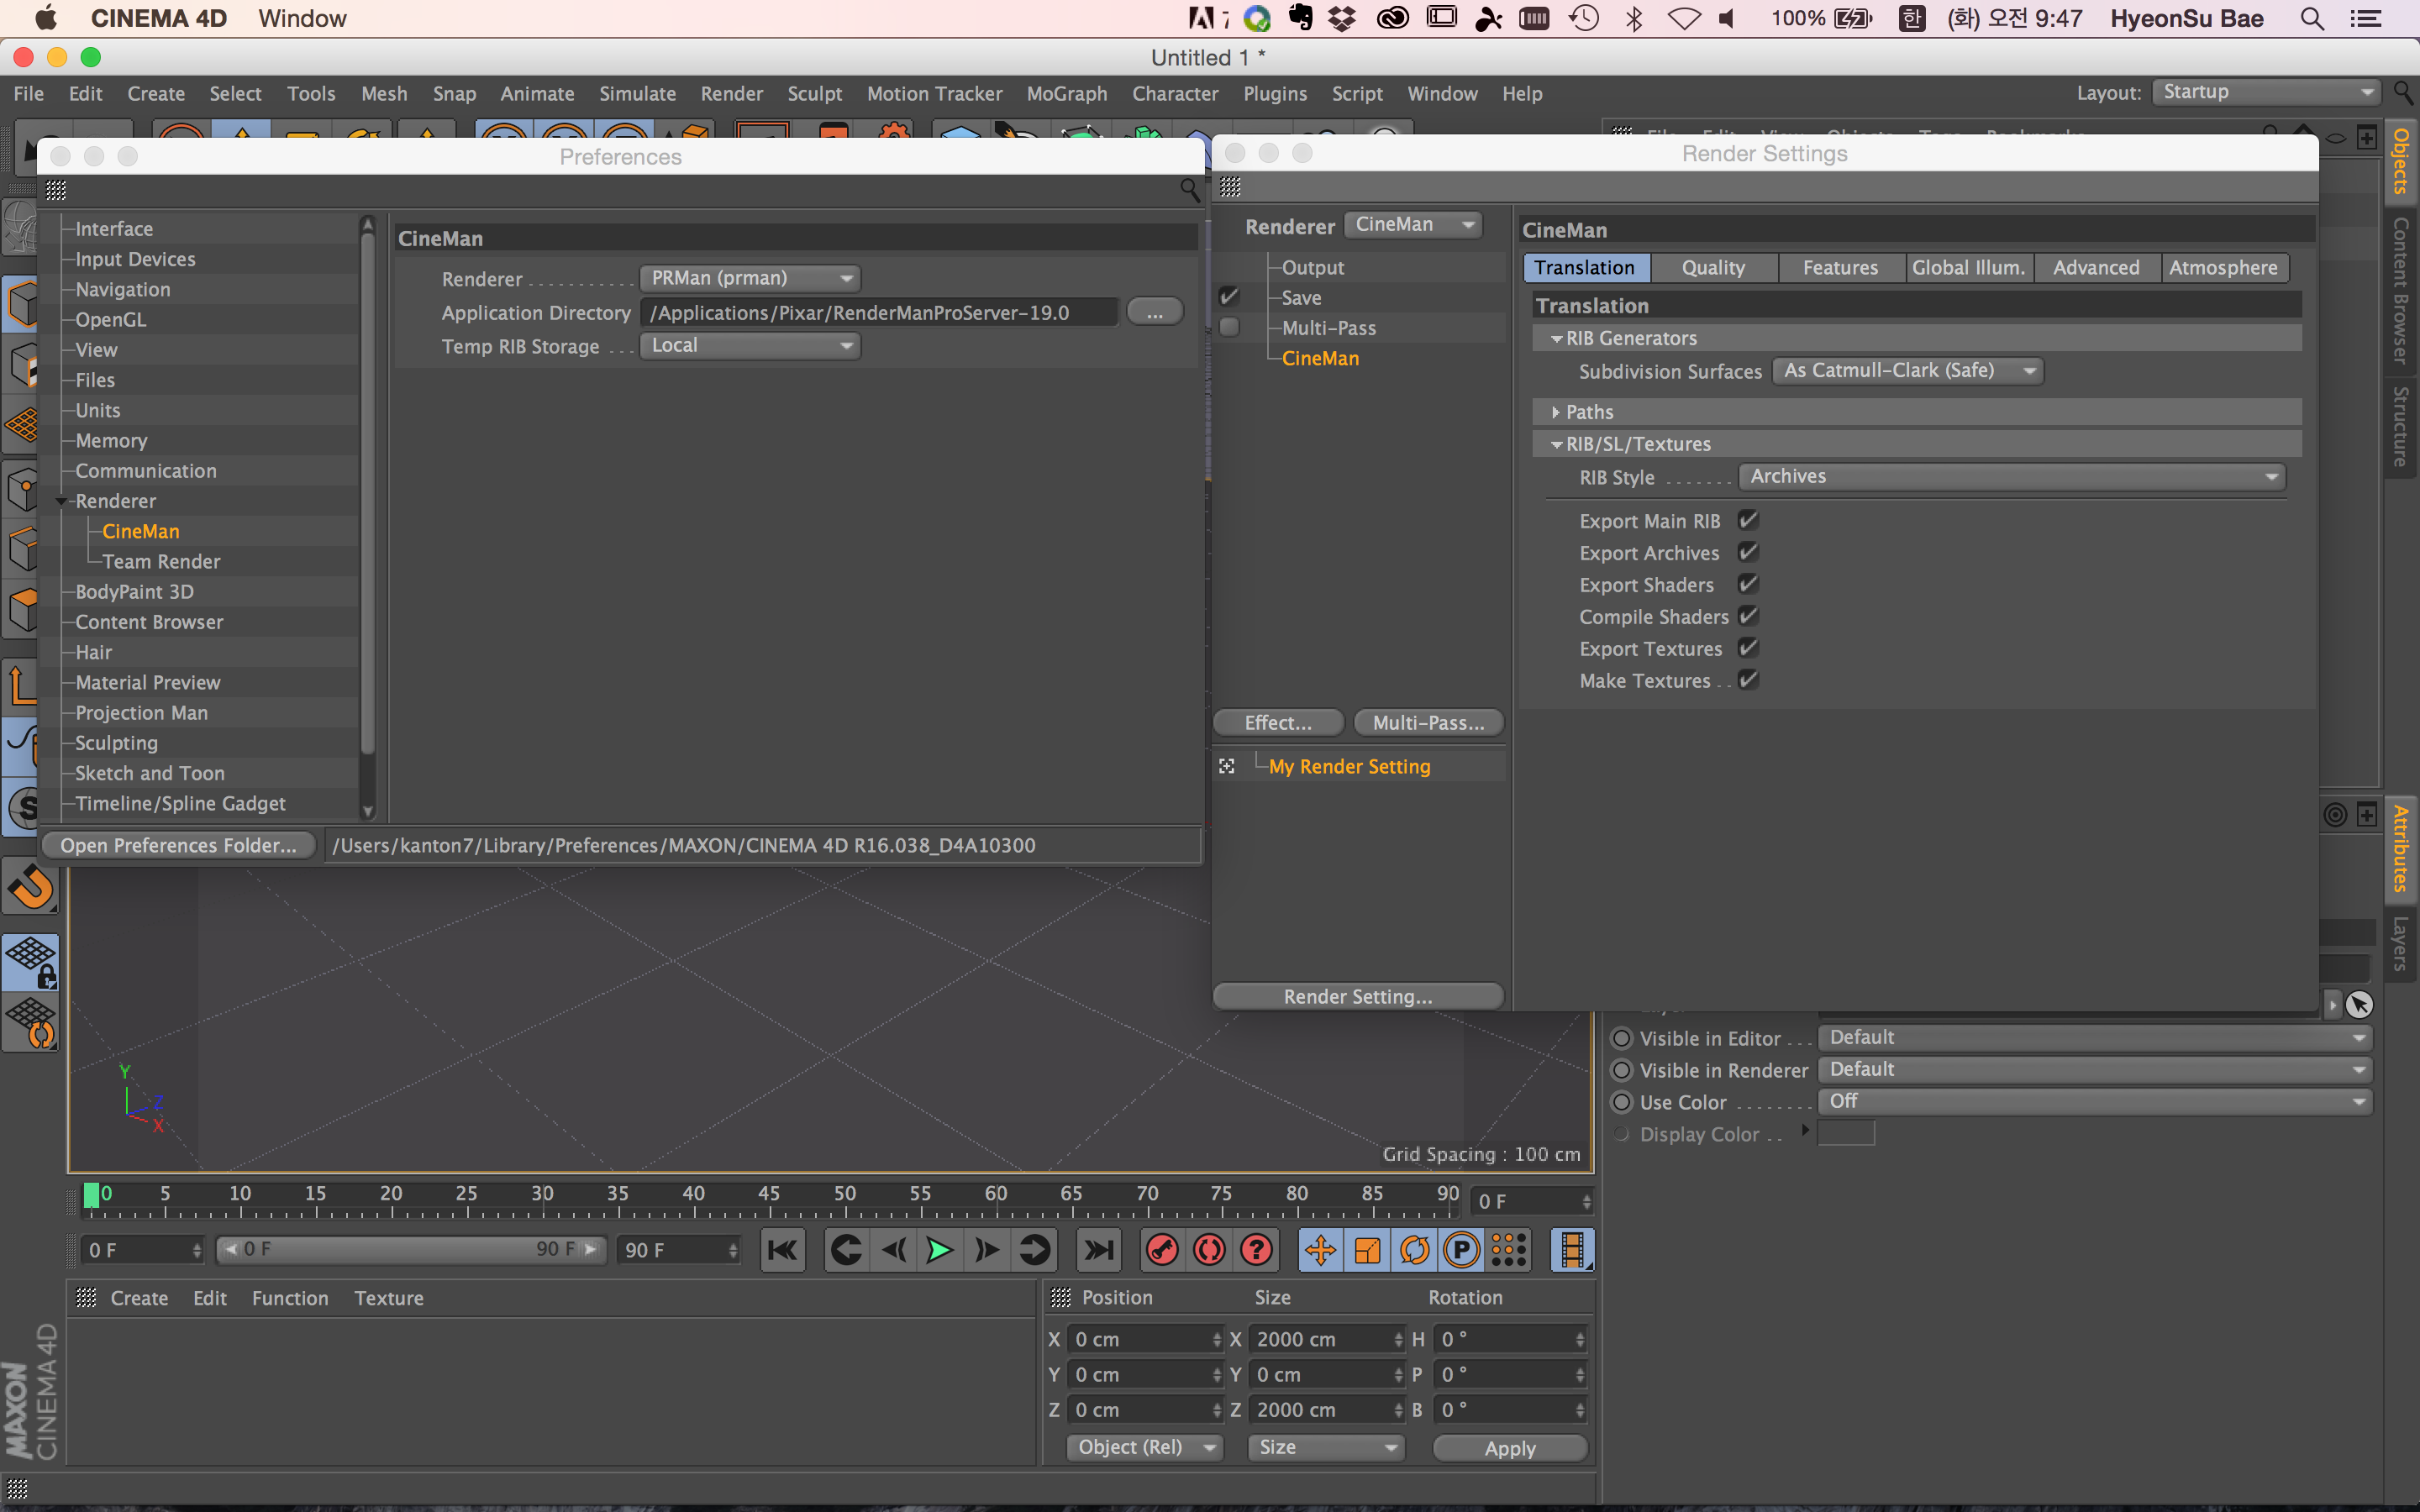The width and height of the screenshot is (2420, 1512).
Task: Open Temp RIB Storage Local dropdown
Action: 750,345
